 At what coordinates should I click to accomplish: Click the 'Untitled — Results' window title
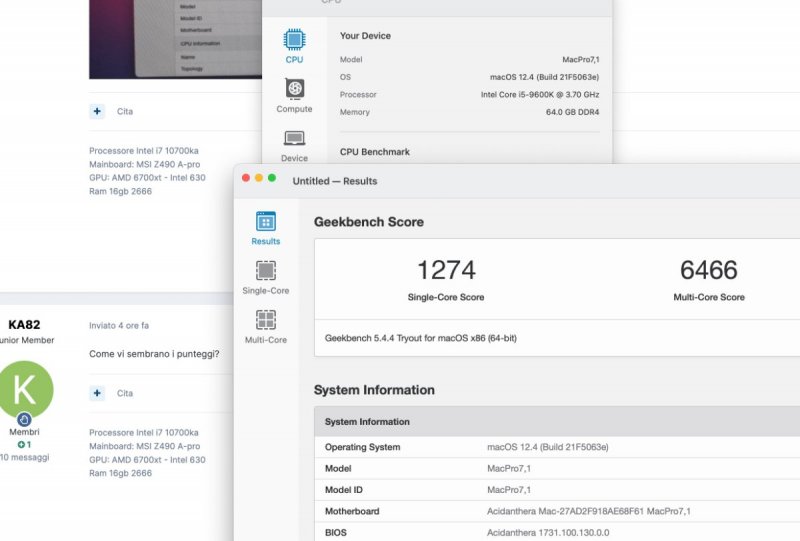[x=335, y=181]
